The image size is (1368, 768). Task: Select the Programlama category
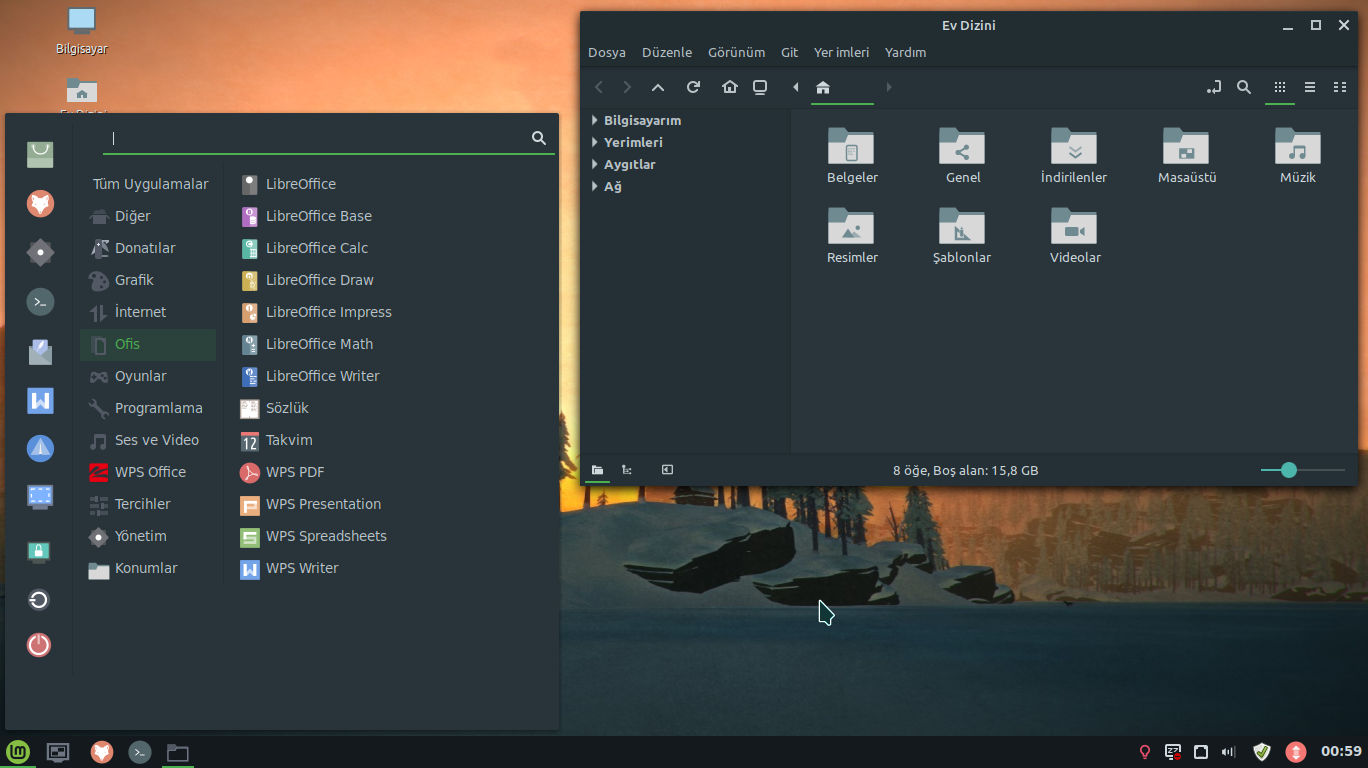(148, 408)
